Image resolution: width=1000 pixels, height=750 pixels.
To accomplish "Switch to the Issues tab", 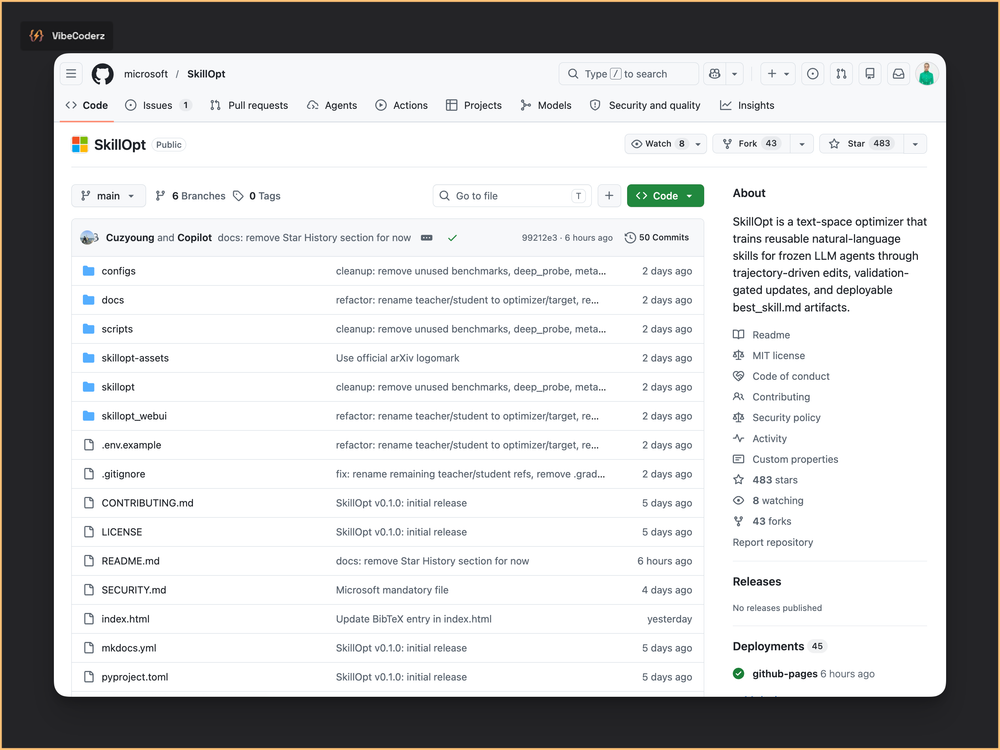I will [158, 105].
